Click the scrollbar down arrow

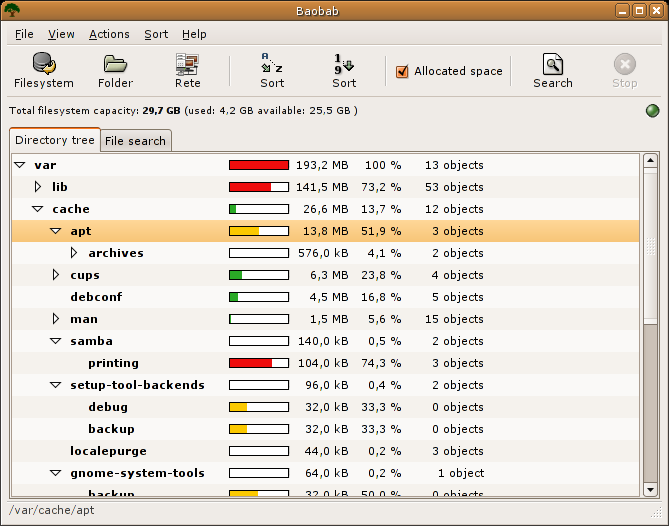pyautogui.click(x=650, y=489)
